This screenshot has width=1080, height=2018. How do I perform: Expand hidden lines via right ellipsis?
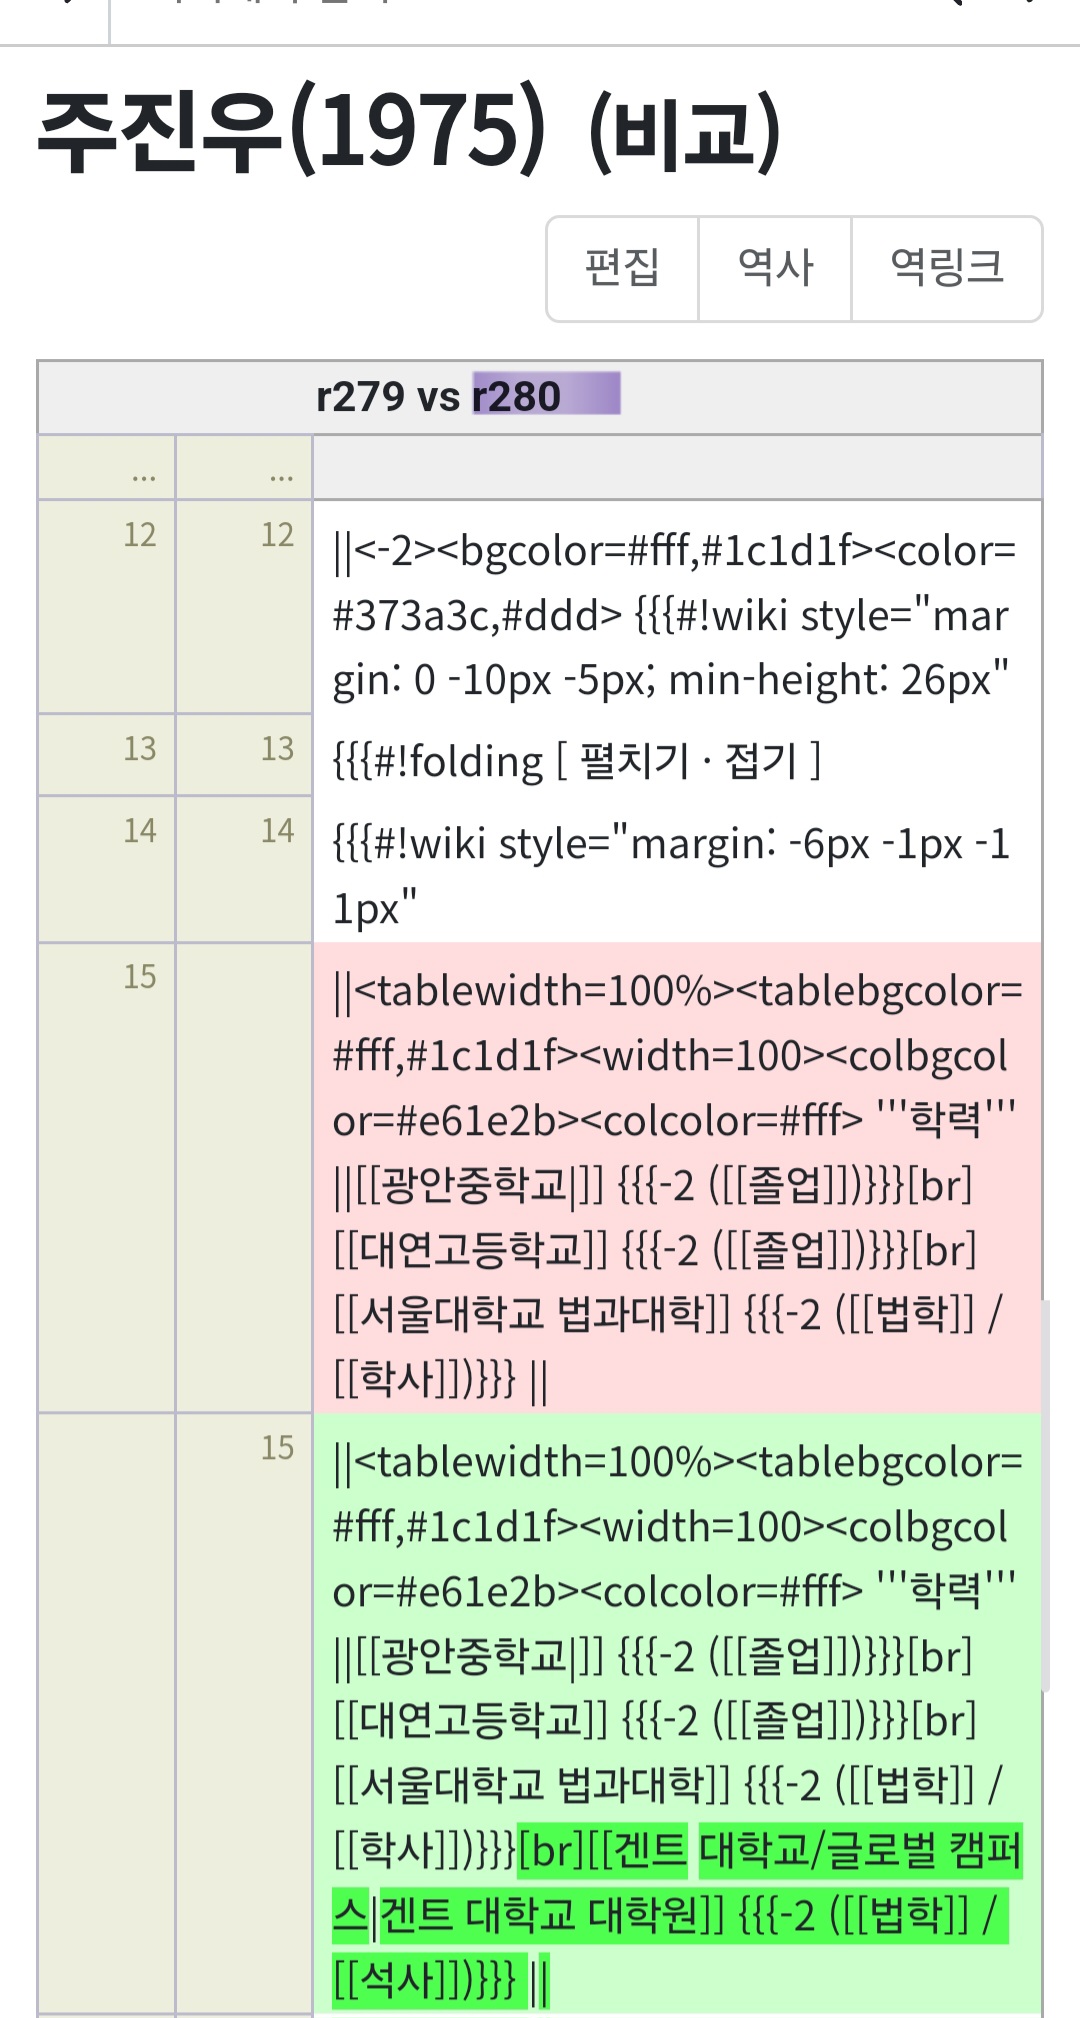[x=281, y=475]
